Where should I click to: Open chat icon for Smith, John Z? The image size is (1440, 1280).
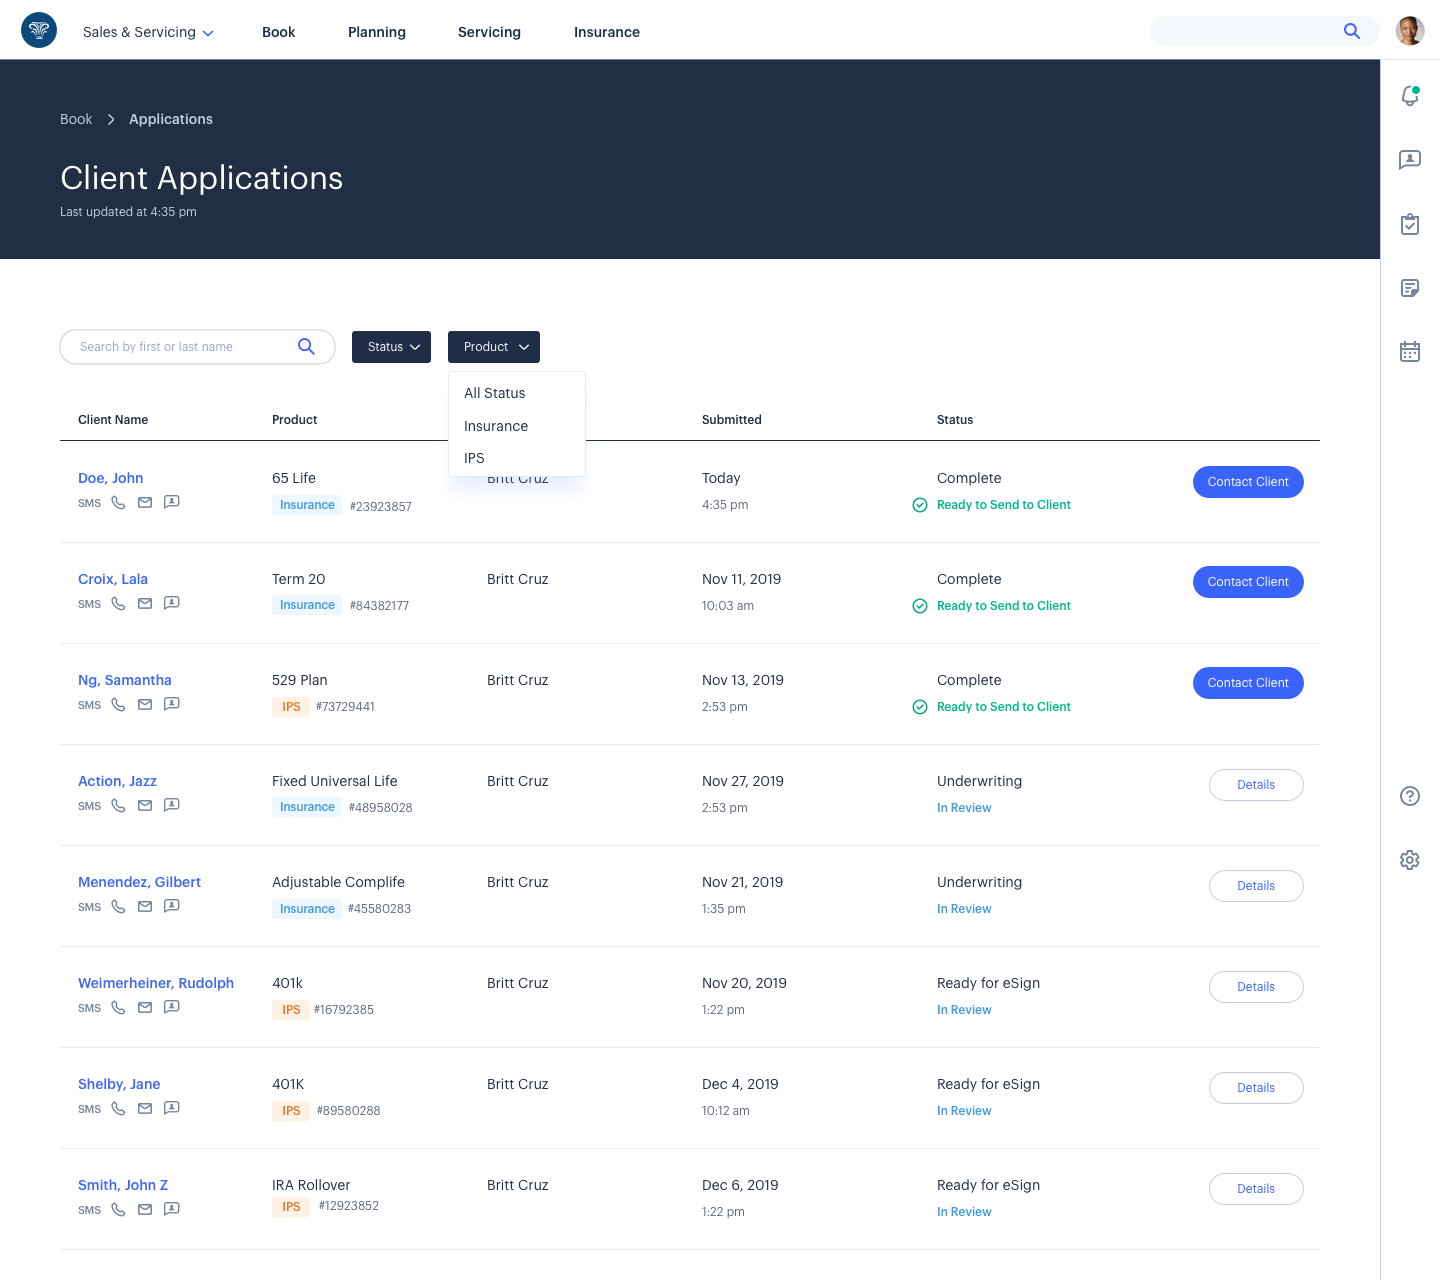click(172, 1209)
